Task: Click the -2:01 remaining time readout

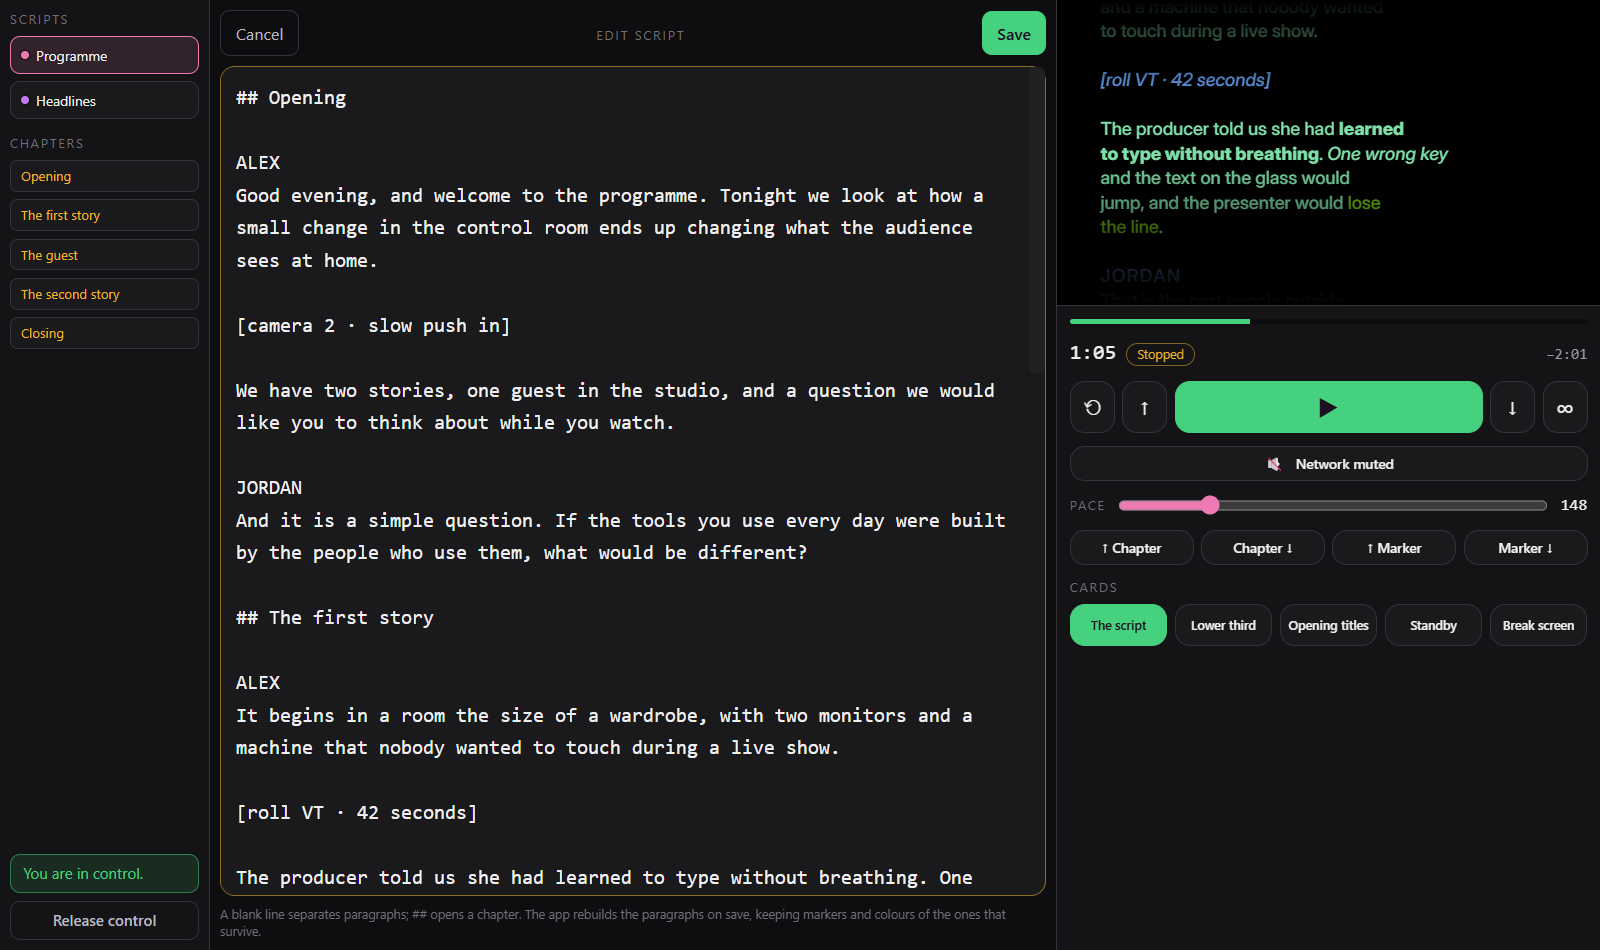Action: tap(1566, 354)
